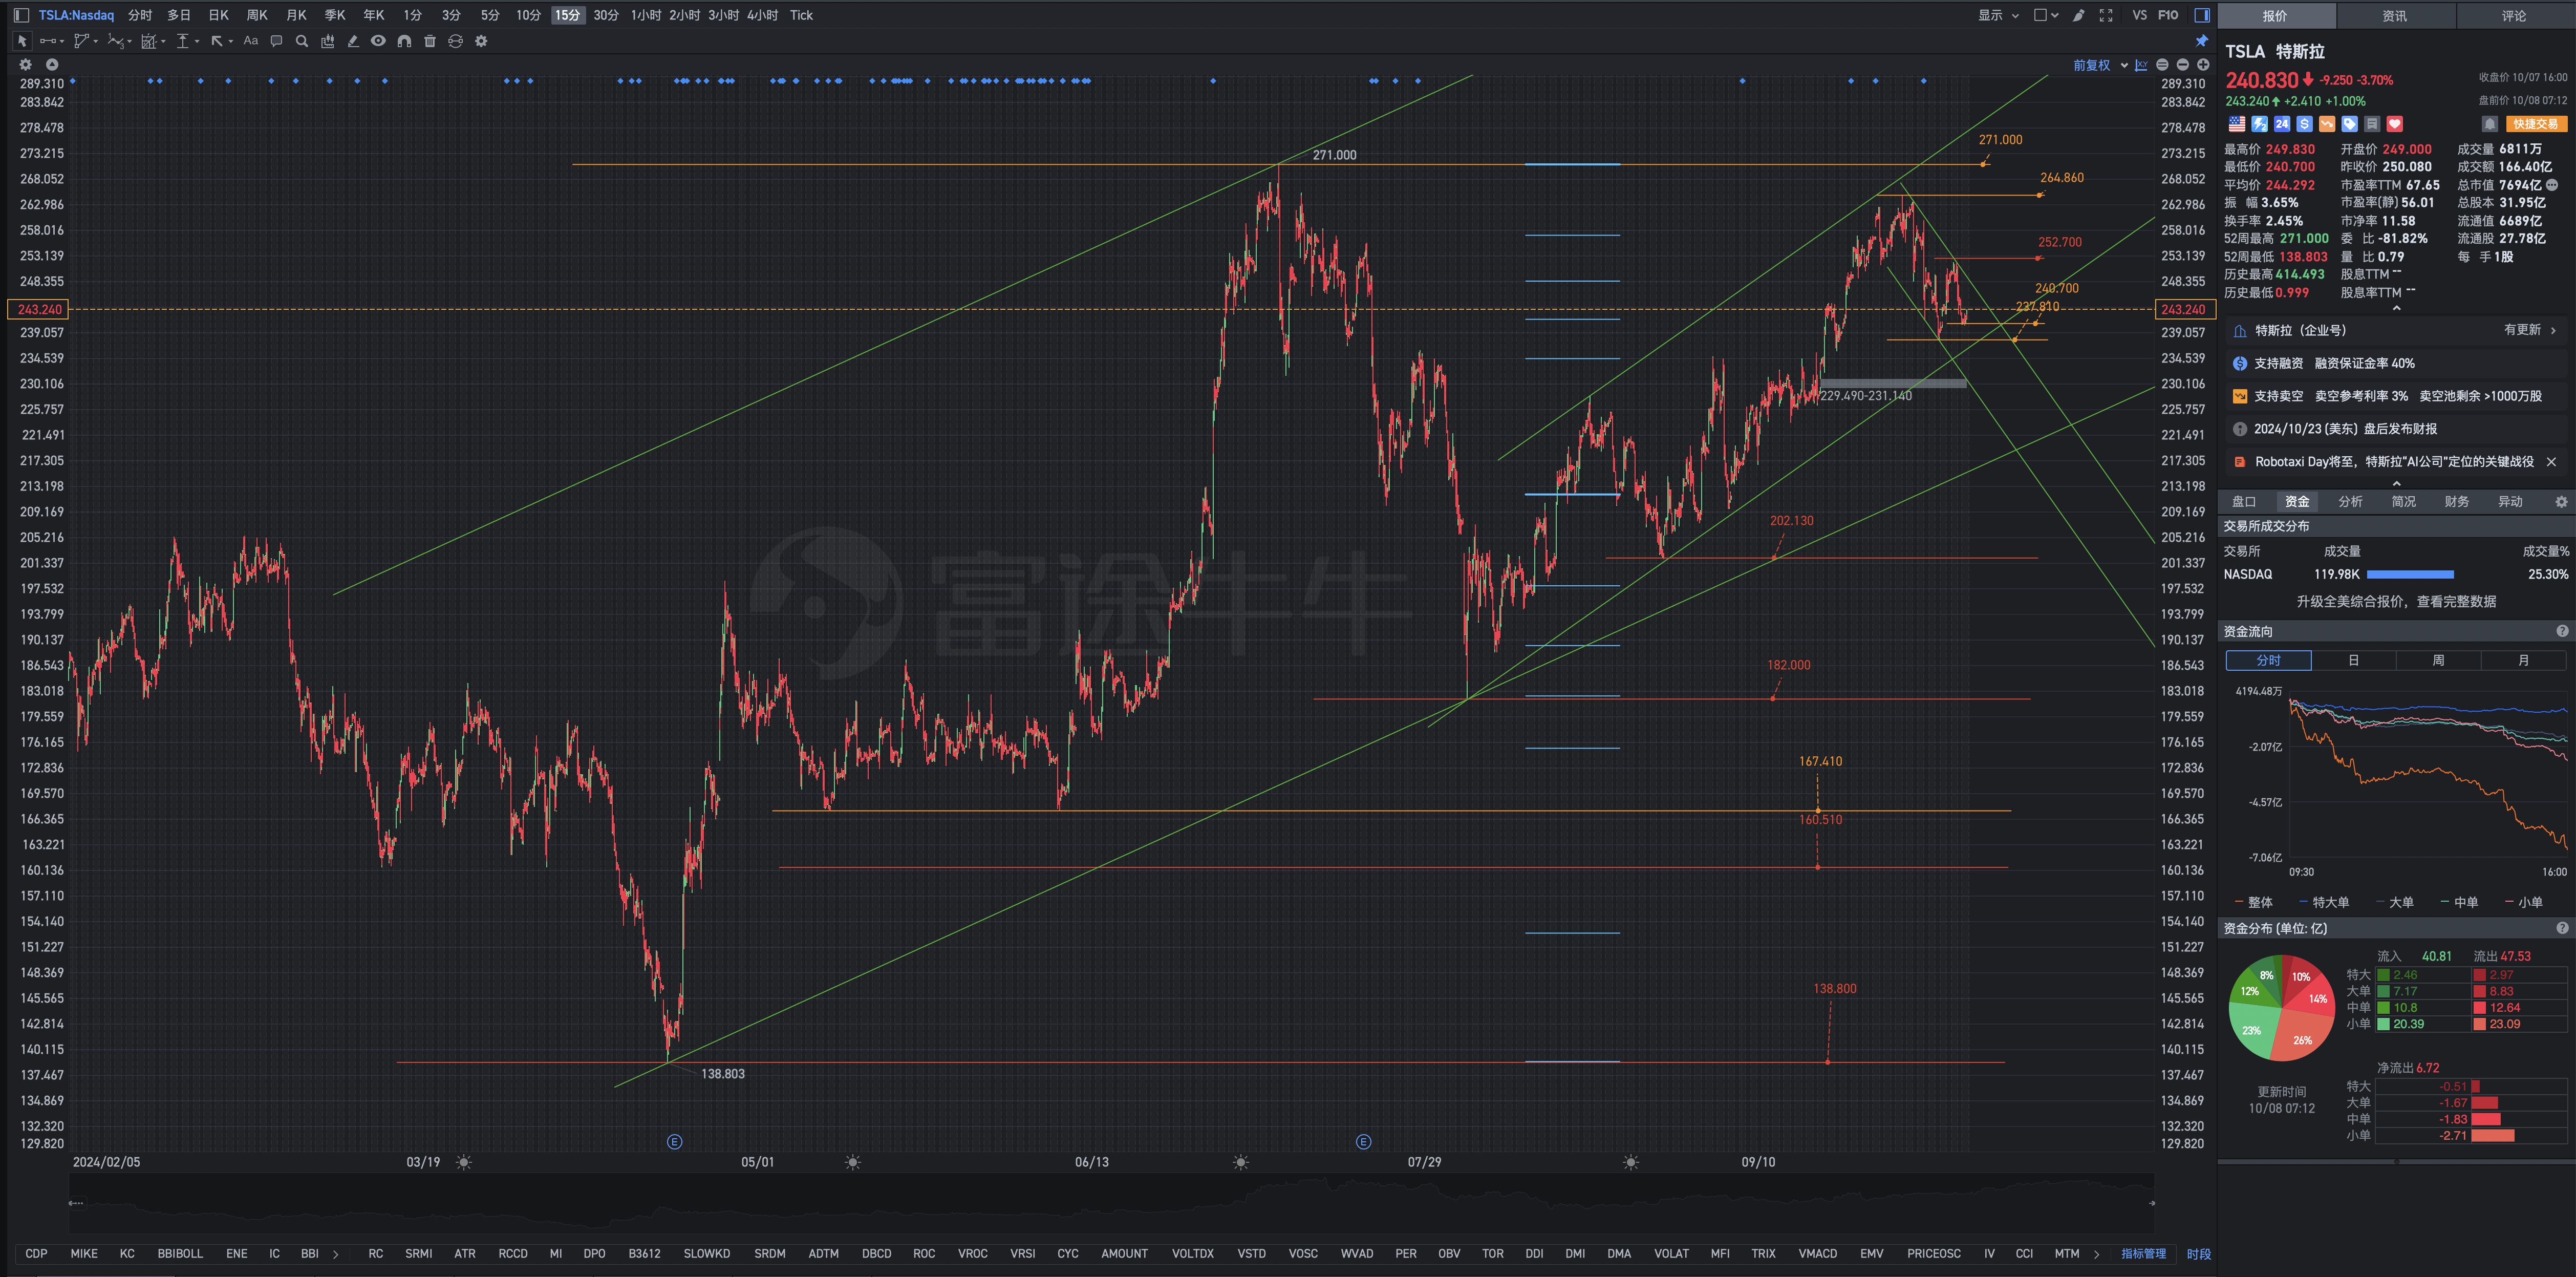Activate the magnifier zoom tool
The image size is (2576, 1277).
click(302, 41)
